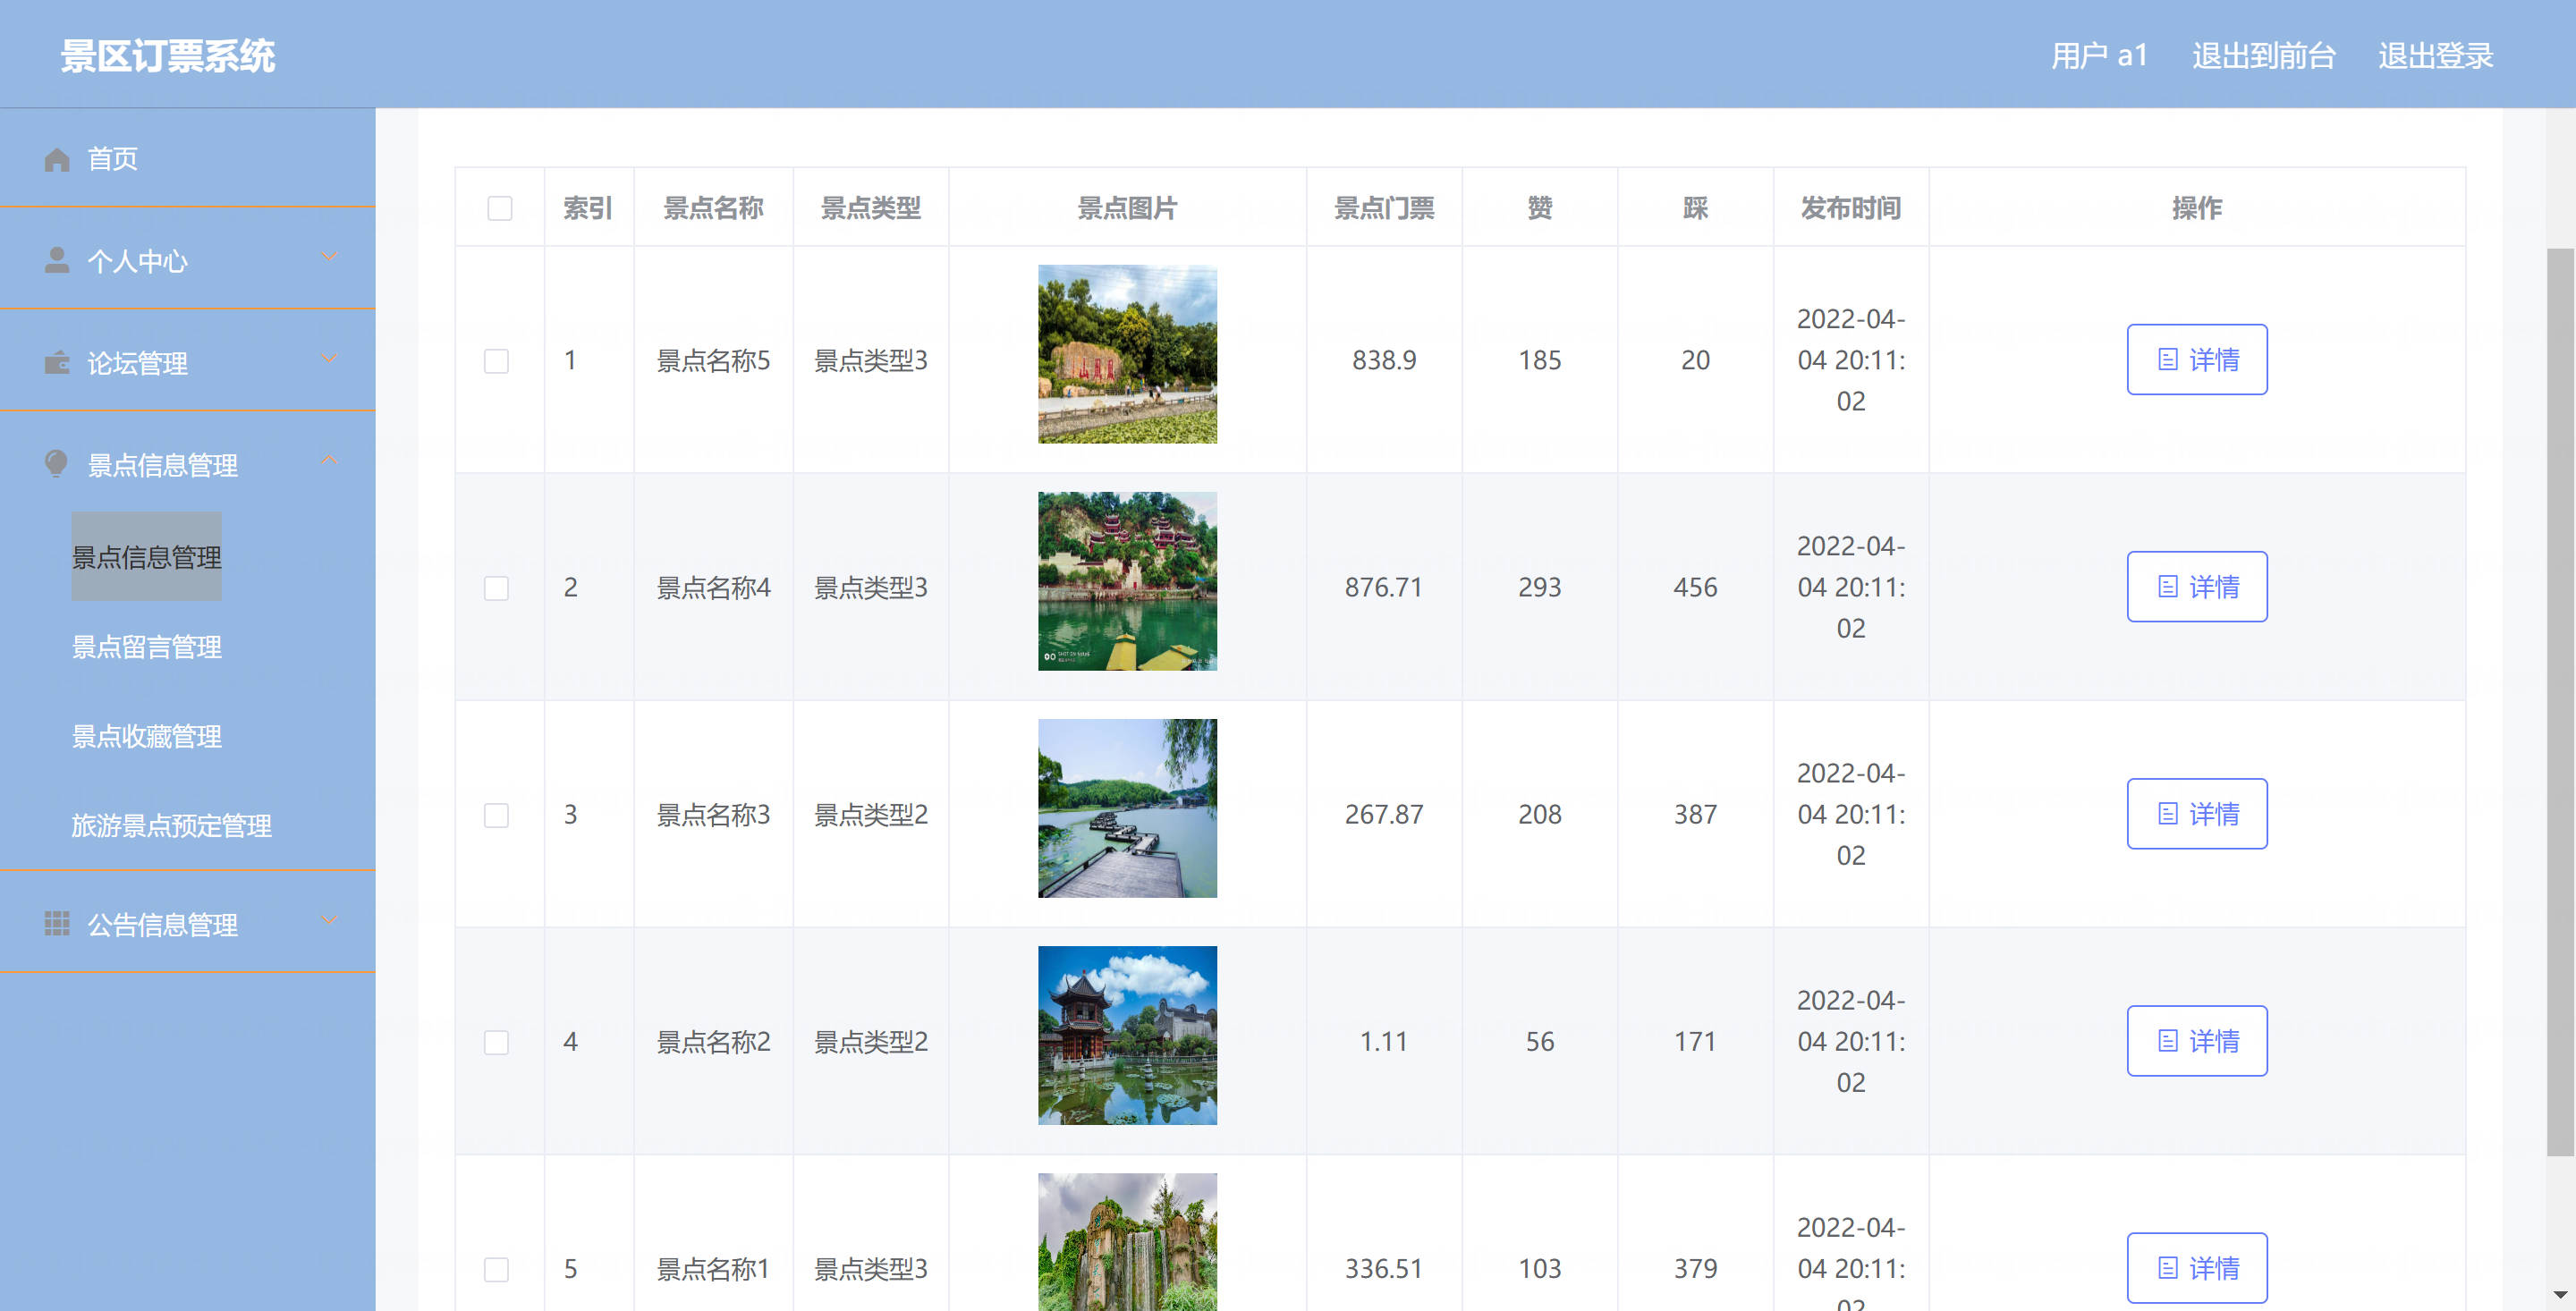2576x1311 pixels.
Task: Click the dislikes value 456
Action: pos(1695,587)
